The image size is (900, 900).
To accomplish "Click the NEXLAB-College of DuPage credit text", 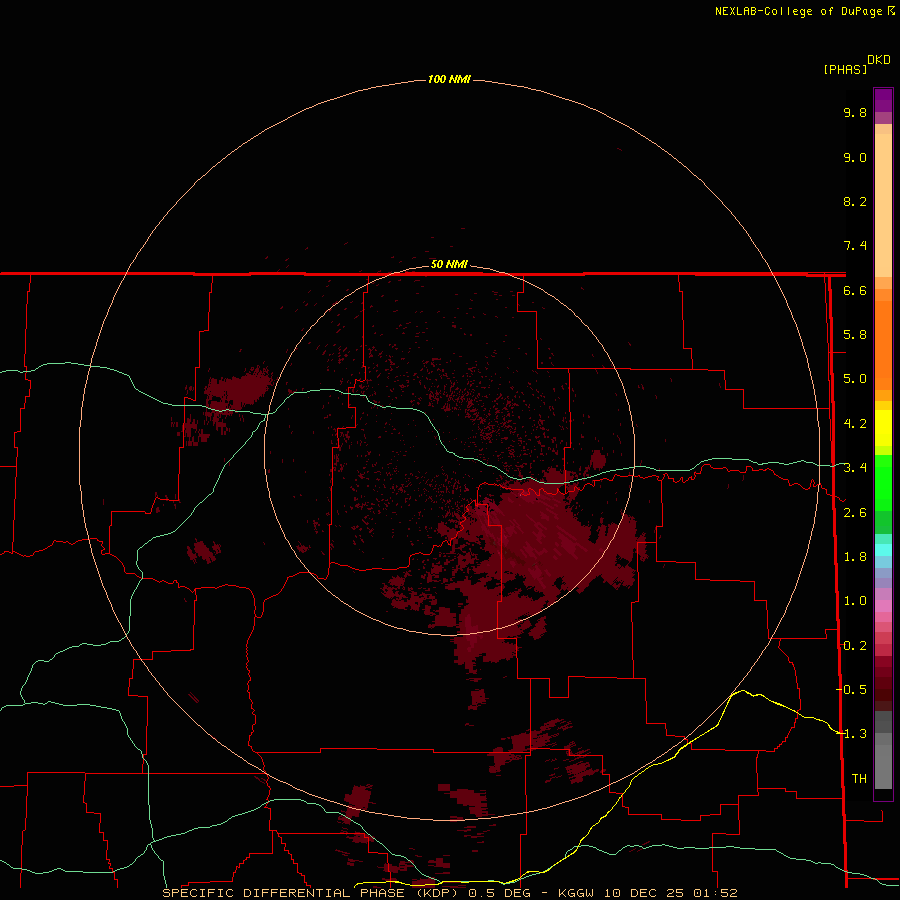I will coord(801,11).
